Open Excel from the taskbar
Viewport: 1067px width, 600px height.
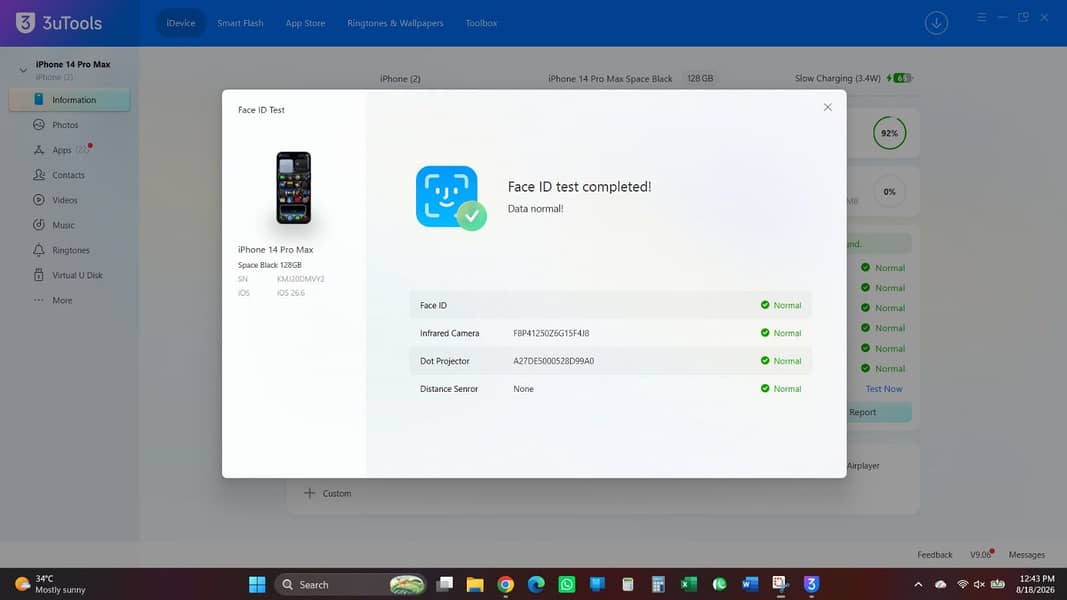(689, 584)
